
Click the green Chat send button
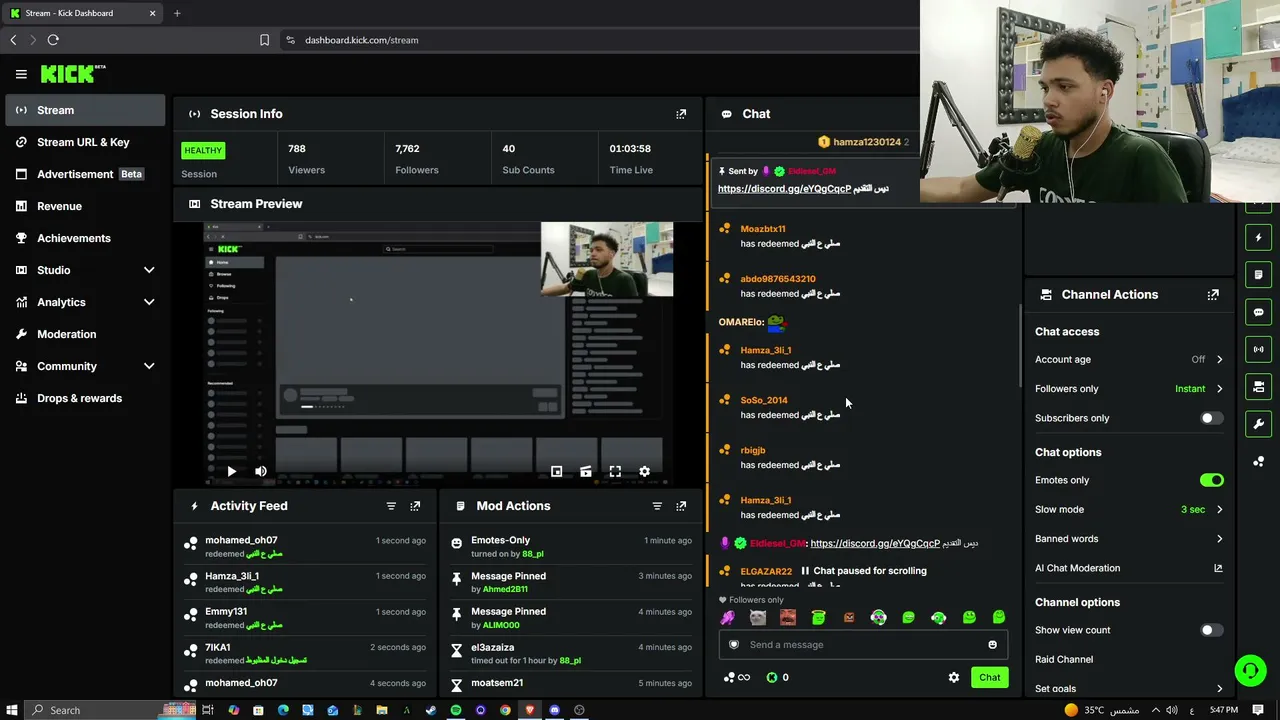pos(989,677)
